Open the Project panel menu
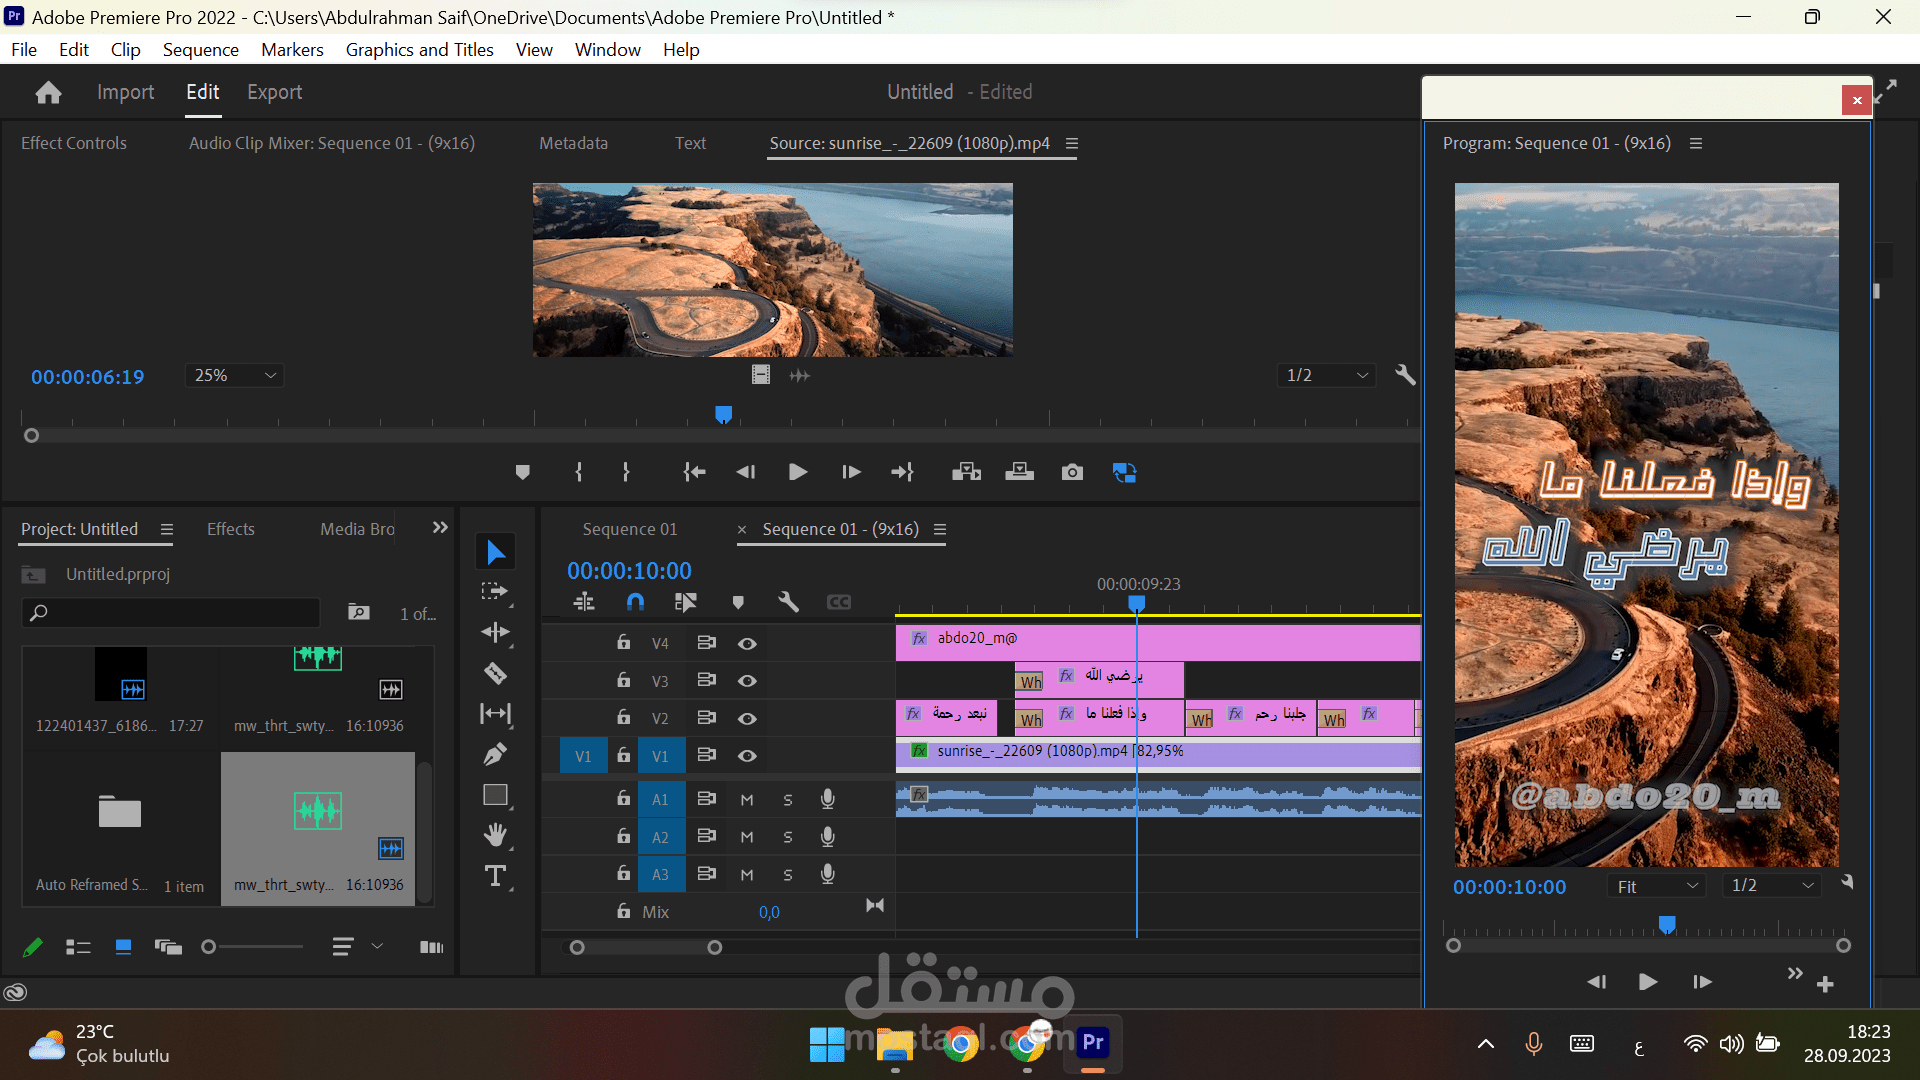The width and height of the screenshot is (1920, 1080). 167,529
